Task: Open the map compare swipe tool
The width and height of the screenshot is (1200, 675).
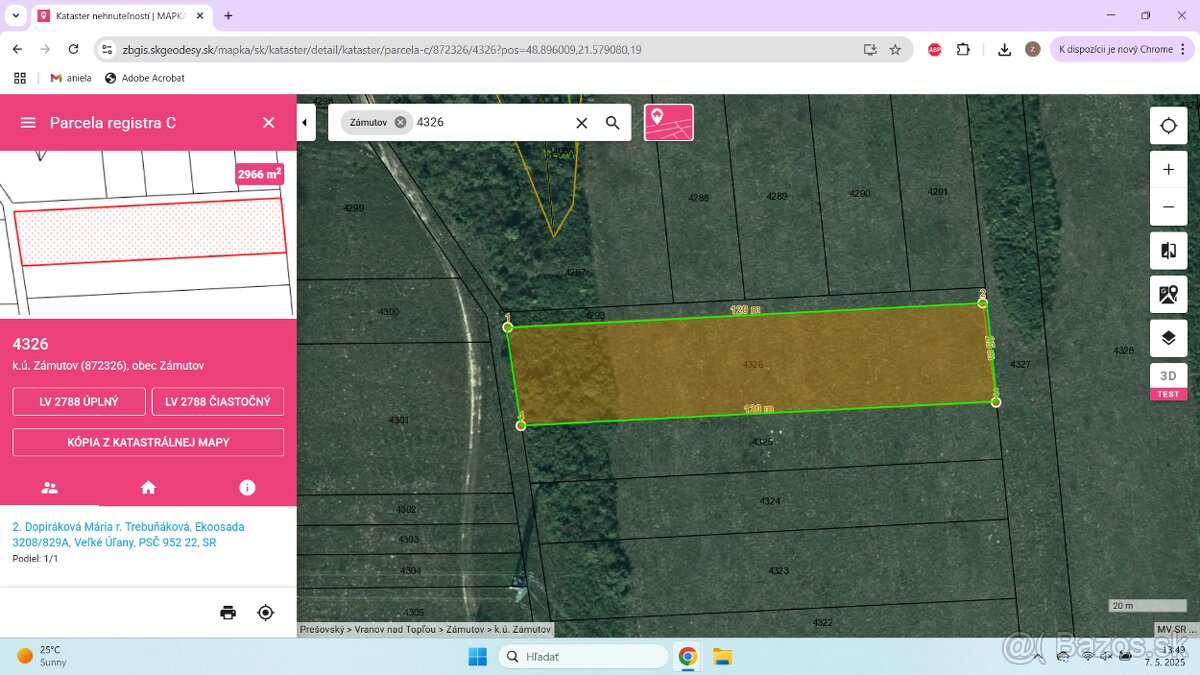Action: click(1168, 251)
